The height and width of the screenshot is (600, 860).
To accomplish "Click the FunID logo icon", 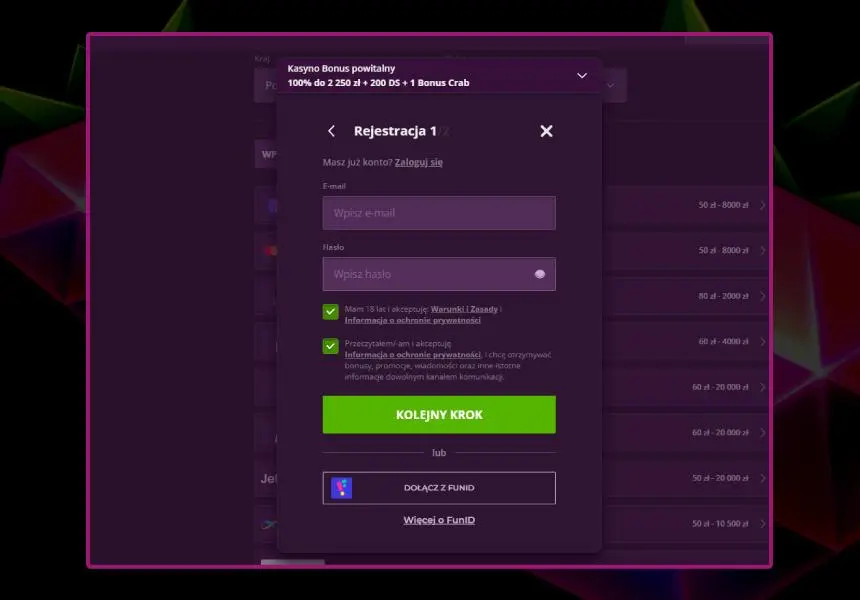I will [x=342, y=488].
